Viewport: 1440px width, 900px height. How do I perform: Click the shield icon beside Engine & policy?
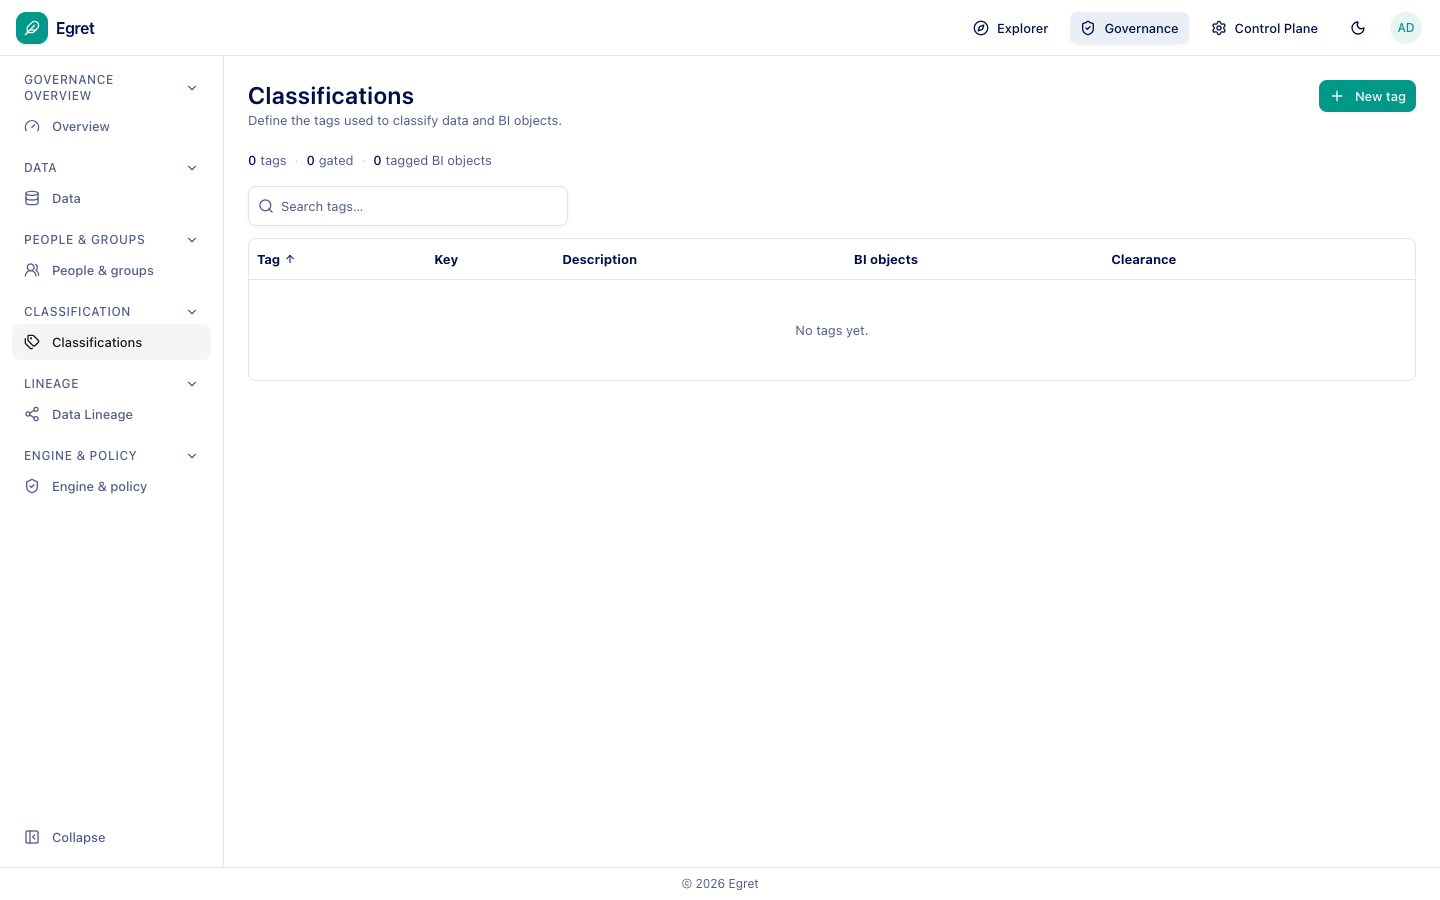pos(32,487)
